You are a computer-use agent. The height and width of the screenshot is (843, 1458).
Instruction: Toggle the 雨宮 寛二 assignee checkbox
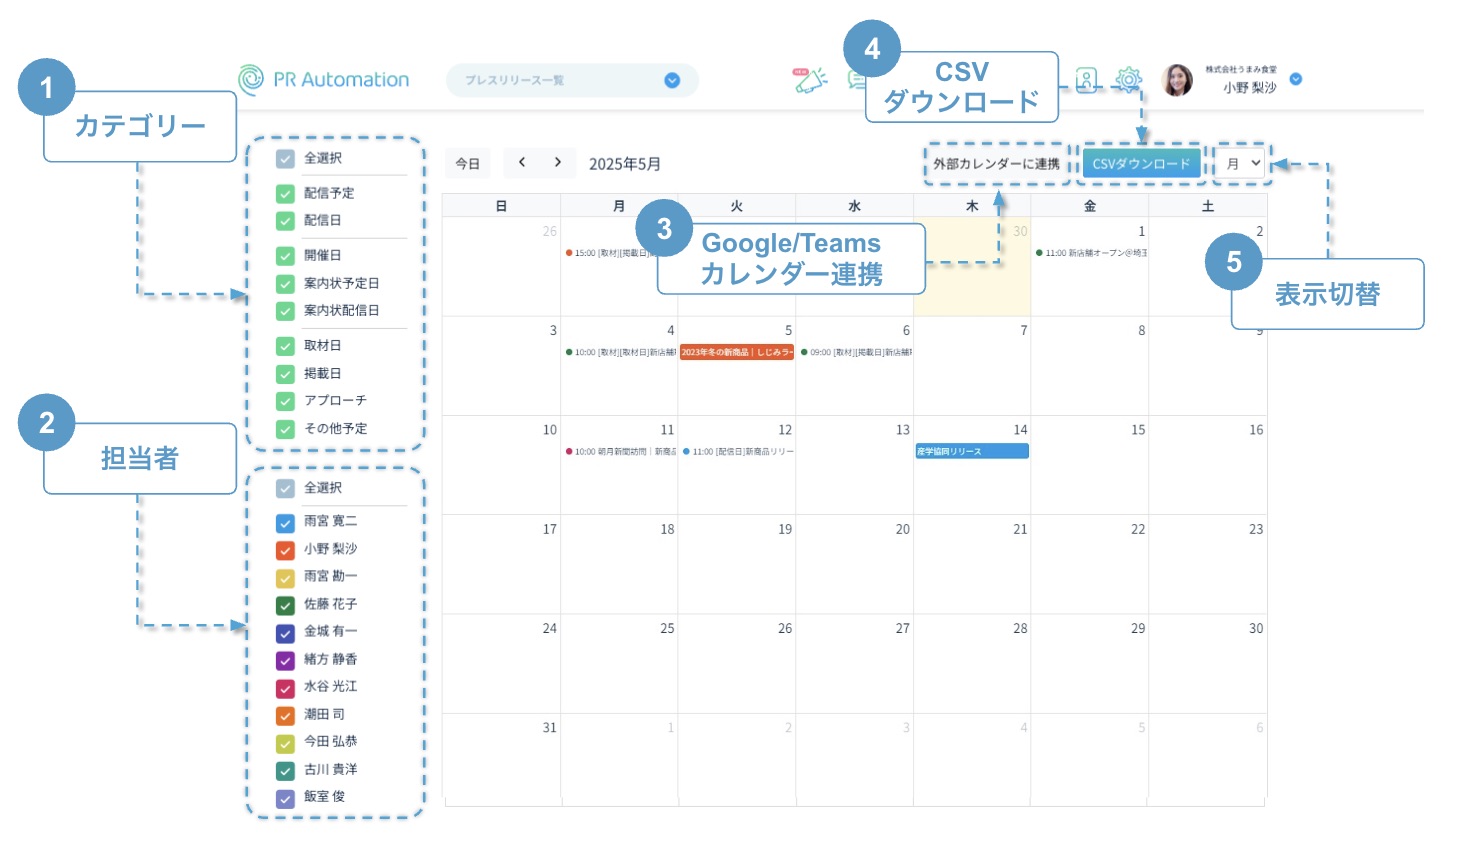tap(285, 522)
